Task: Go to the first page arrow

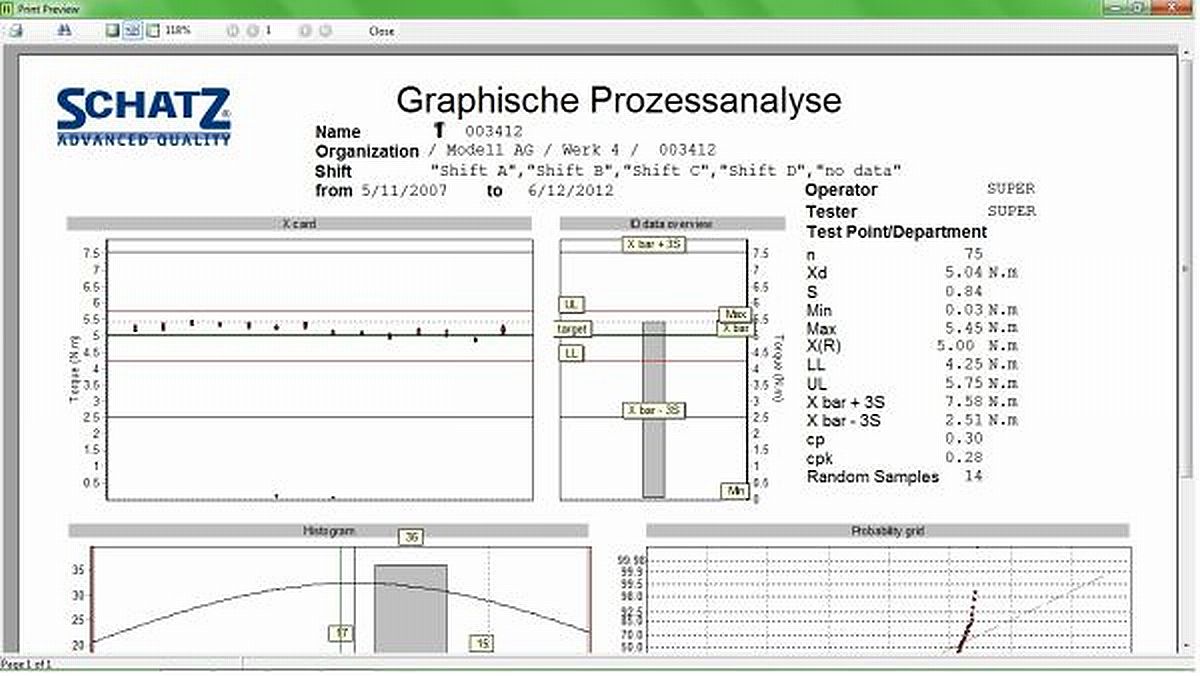Action: click(232, 31)
